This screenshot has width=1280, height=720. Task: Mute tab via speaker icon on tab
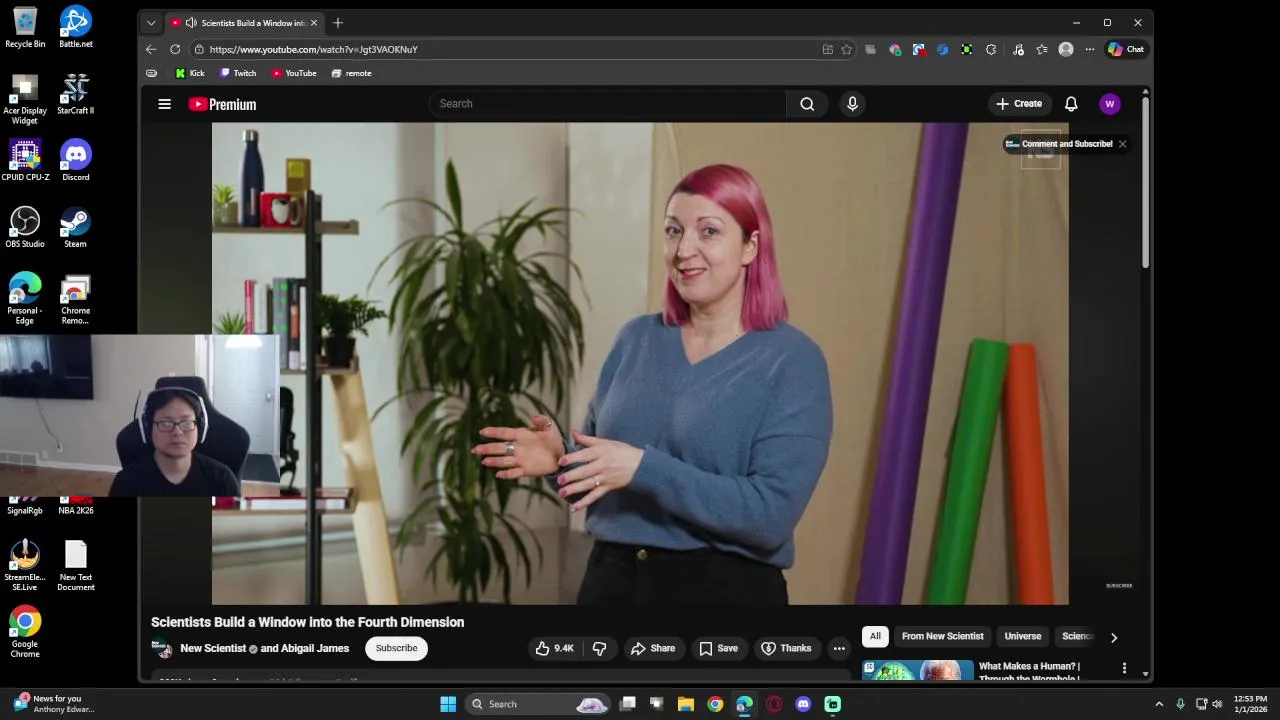190,22
